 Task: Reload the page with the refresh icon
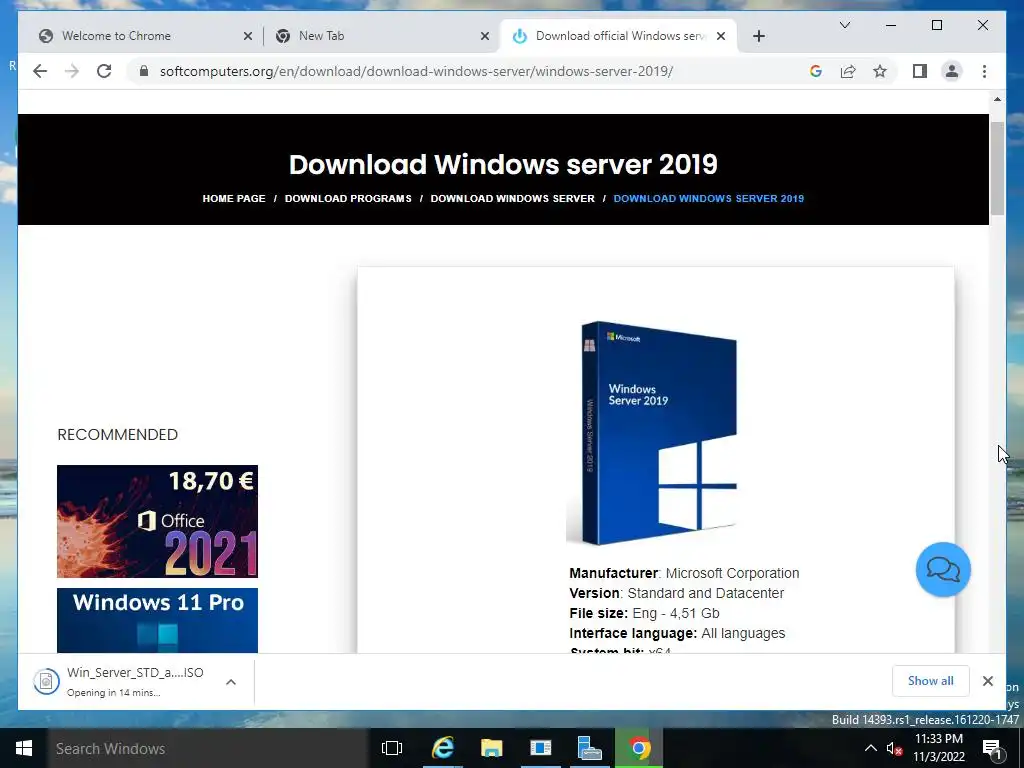tap(104, 71)
